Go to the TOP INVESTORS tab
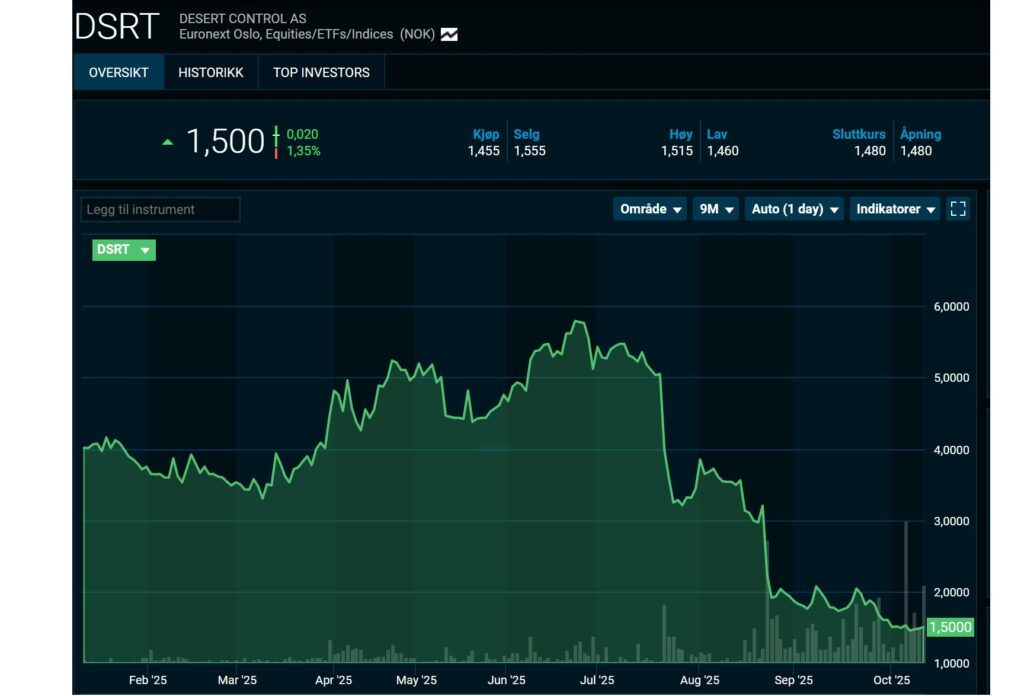This screenshot has height=696, width=1024. [x=321, y=72]
